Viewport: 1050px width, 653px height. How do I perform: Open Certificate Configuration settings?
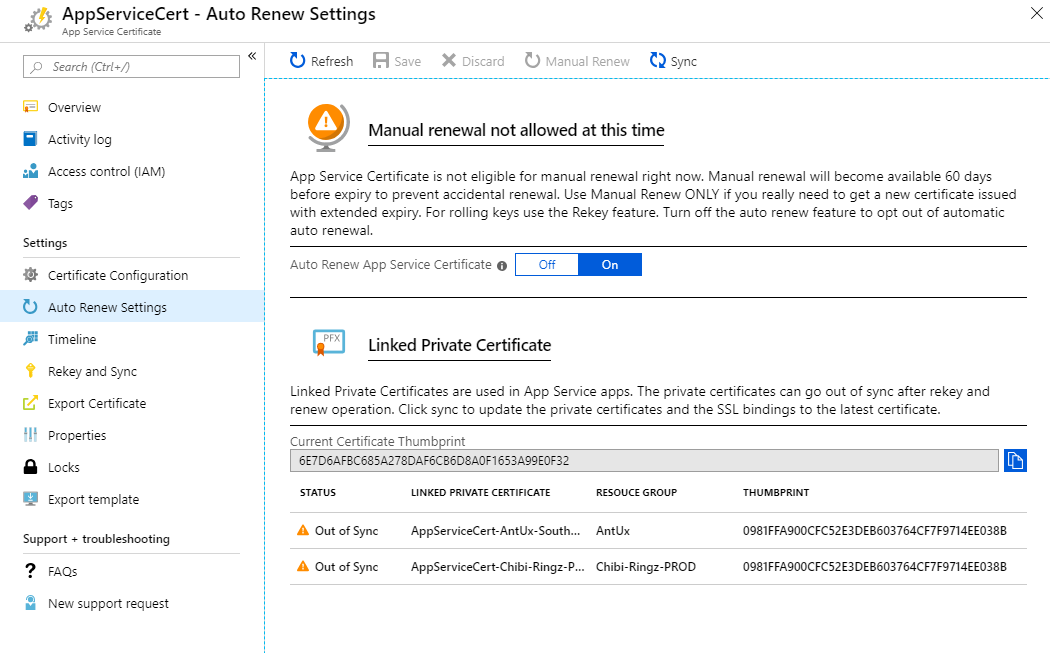pyautogui.click(x=117, y=275)
